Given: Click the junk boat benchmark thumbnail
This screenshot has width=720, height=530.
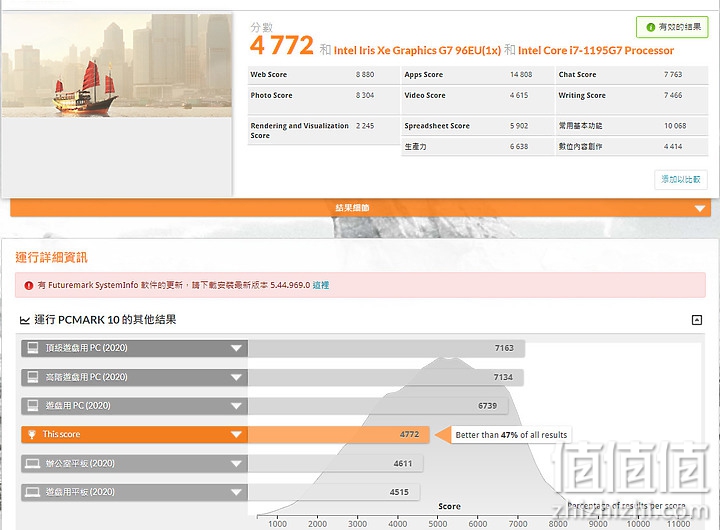Looking at the screenshot, I should pos(117,66).
